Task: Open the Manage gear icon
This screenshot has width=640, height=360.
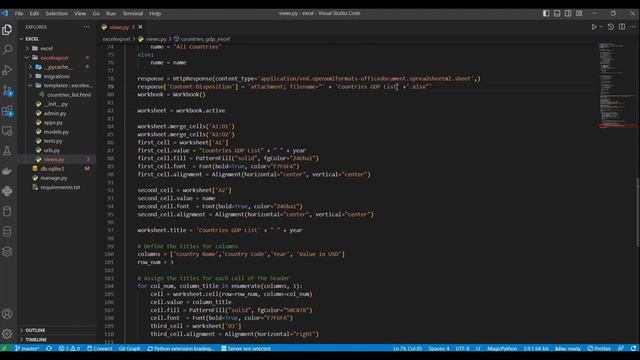Action: click(x=7, y=334)
